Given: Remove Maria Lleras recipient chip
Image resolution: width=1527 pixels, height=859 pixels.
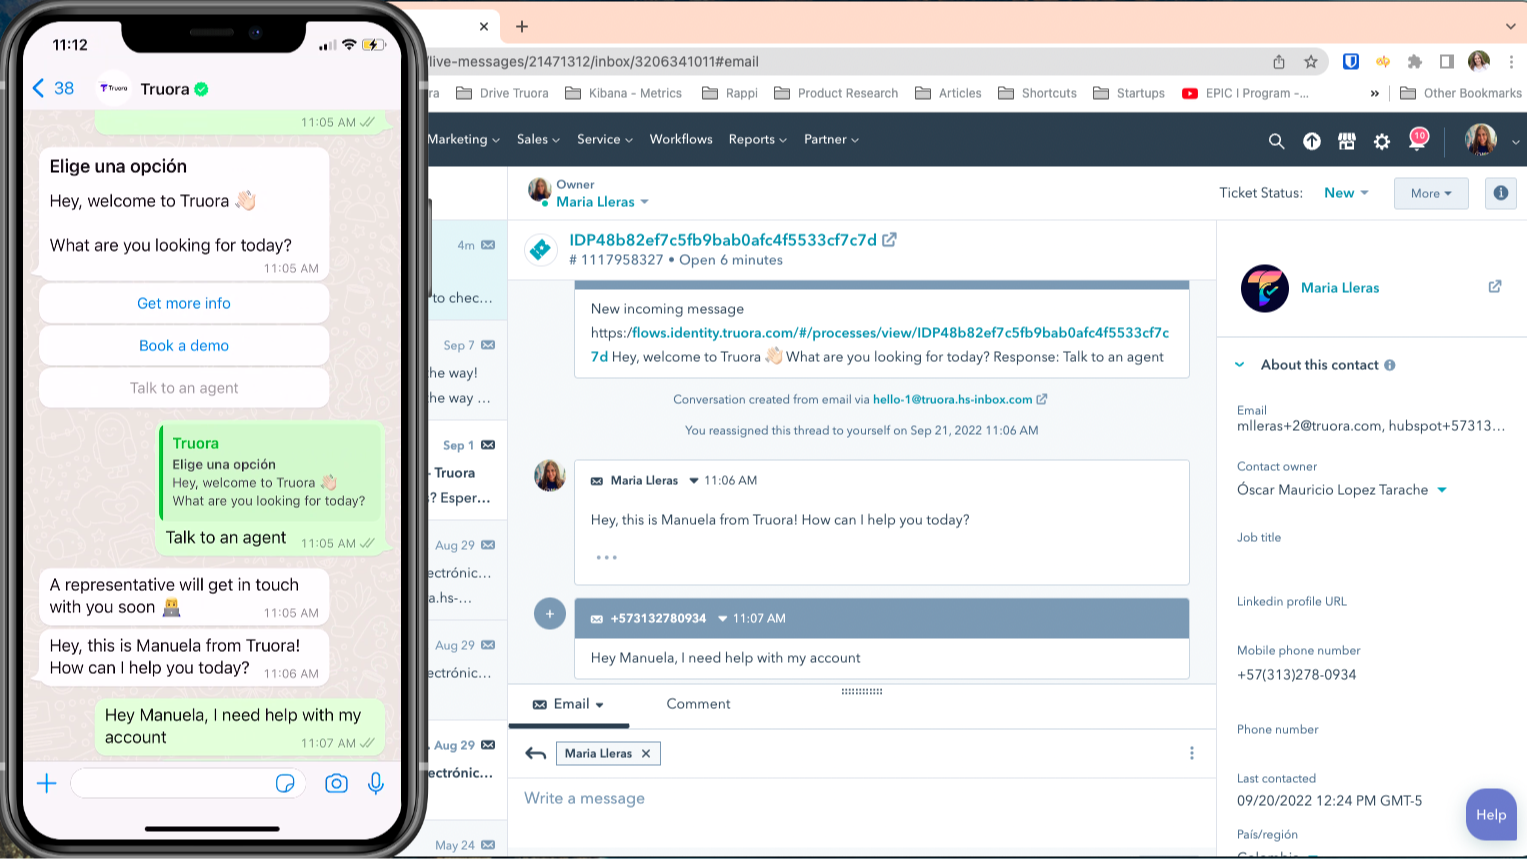Looking at the screenshot, I should [x=646, y=754].
